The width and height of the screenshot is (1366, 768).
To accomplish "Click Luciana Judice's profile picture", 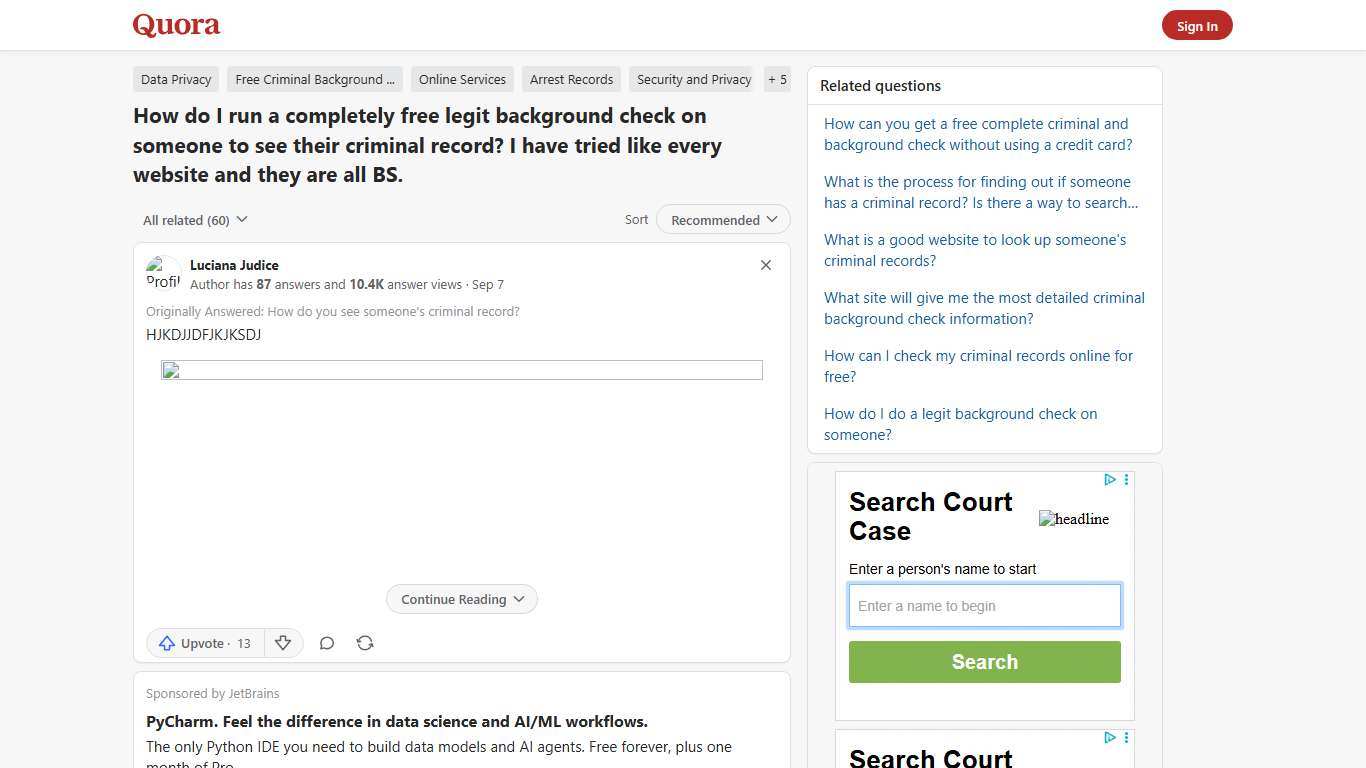I will click(163, 273).
